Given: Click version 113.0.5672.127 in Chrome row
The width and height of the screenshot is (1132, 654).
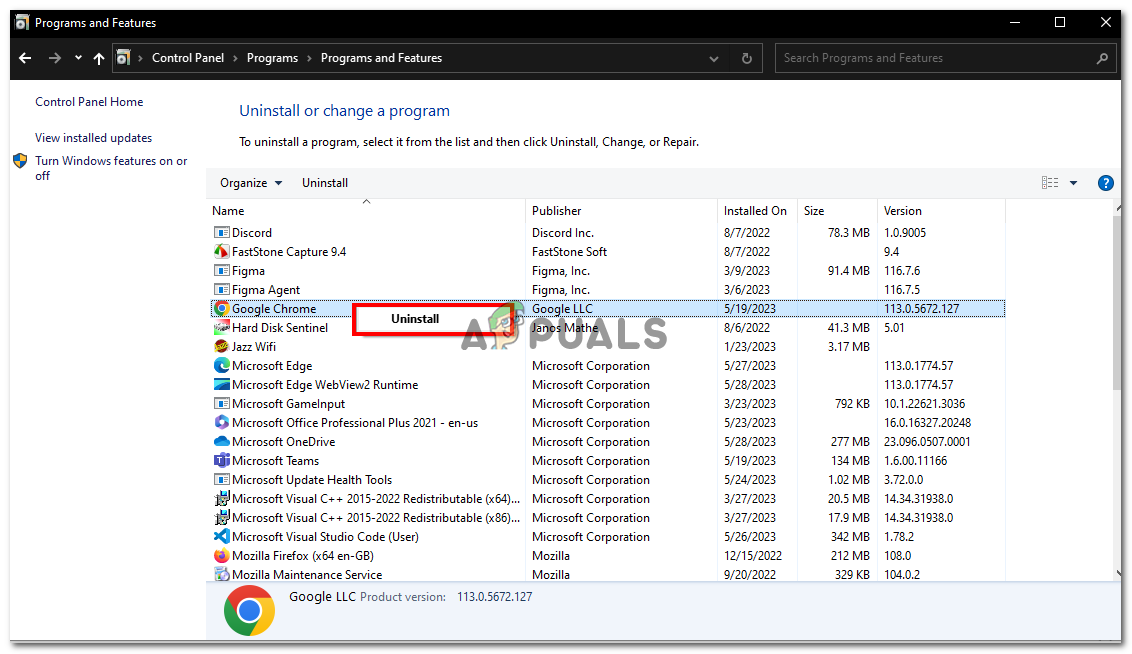Looking at the screenshot, I should [921, 308].
